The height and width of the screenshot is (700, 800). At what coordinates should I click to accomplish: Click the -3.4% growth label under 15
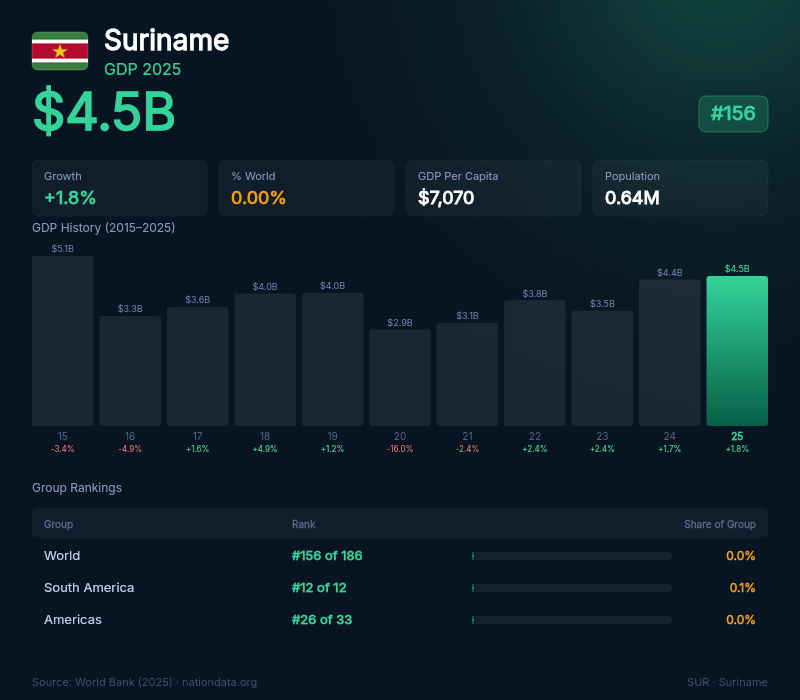click(63, 449)
